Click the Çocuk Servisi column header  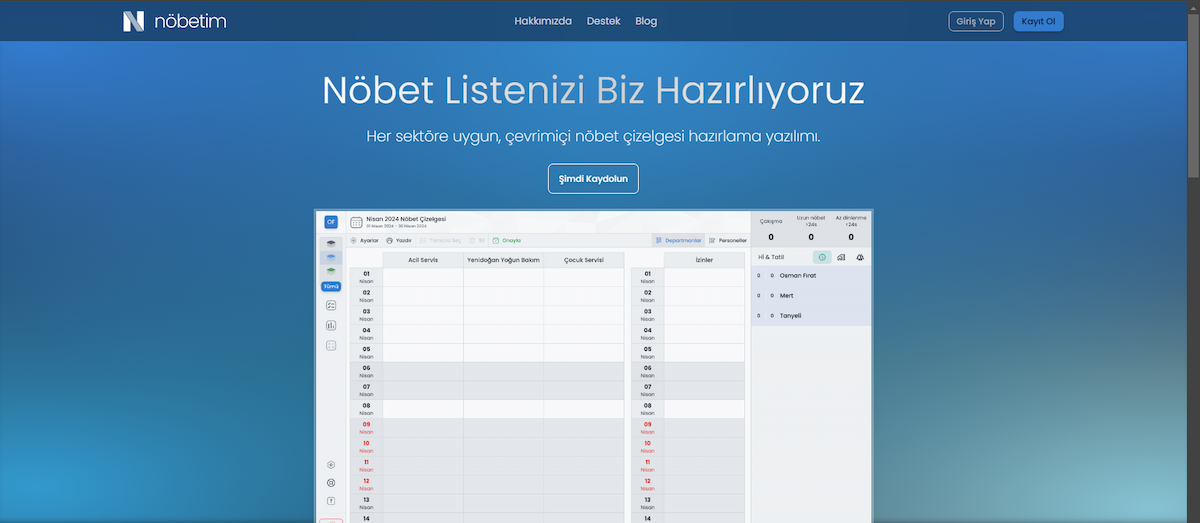coord(584,260)
